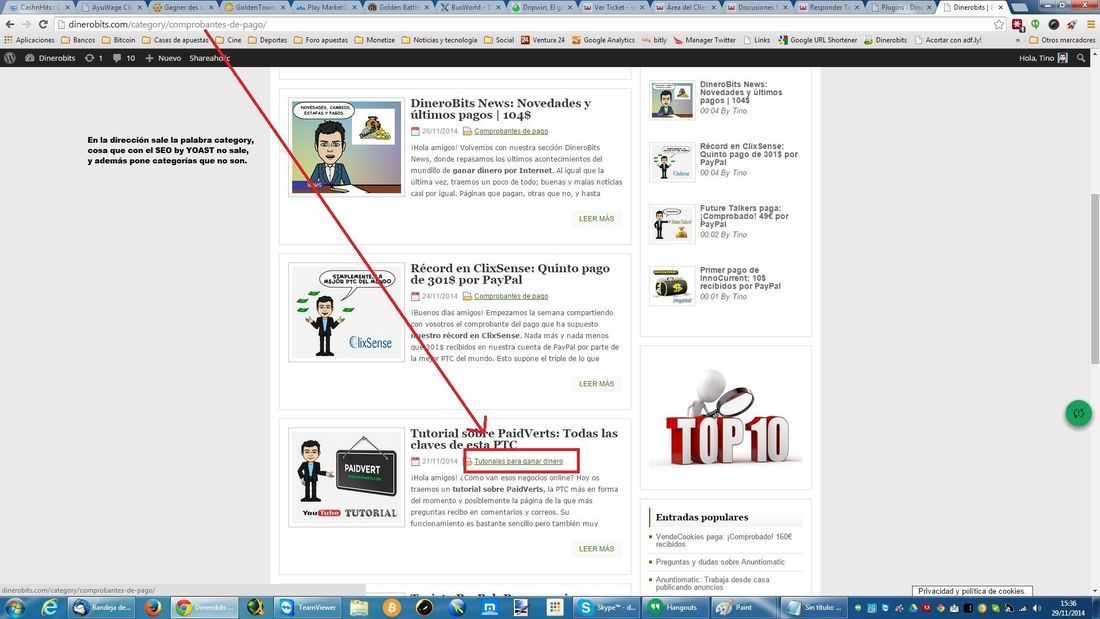The image size is (1100, 619).
Task: Click the ClixSense post thumbnail image
Action: (x=347, y=312)
